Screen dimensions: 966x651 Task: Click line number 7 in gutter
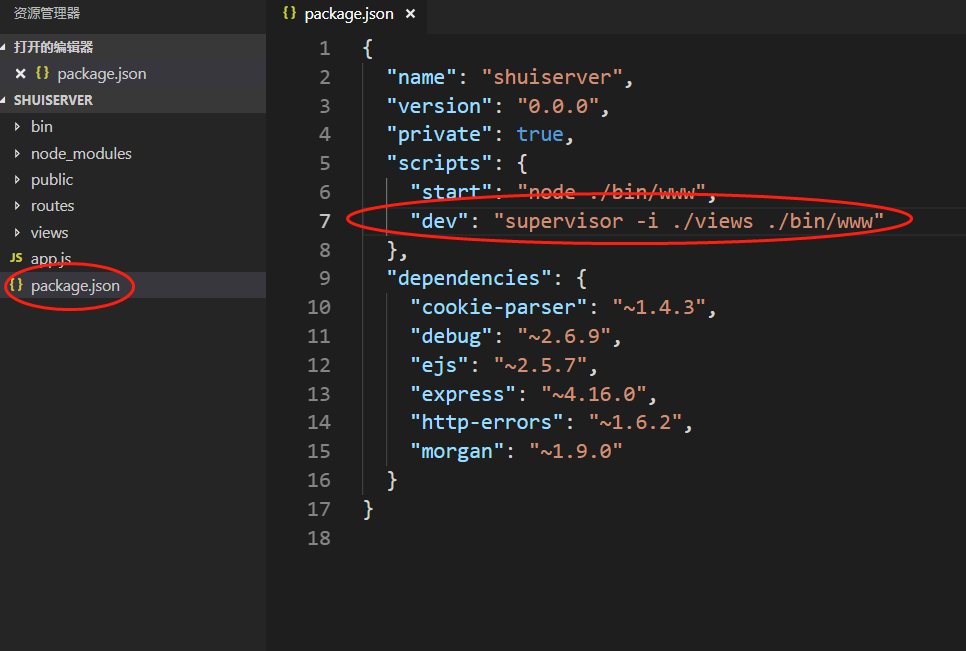tap(325, 221)
